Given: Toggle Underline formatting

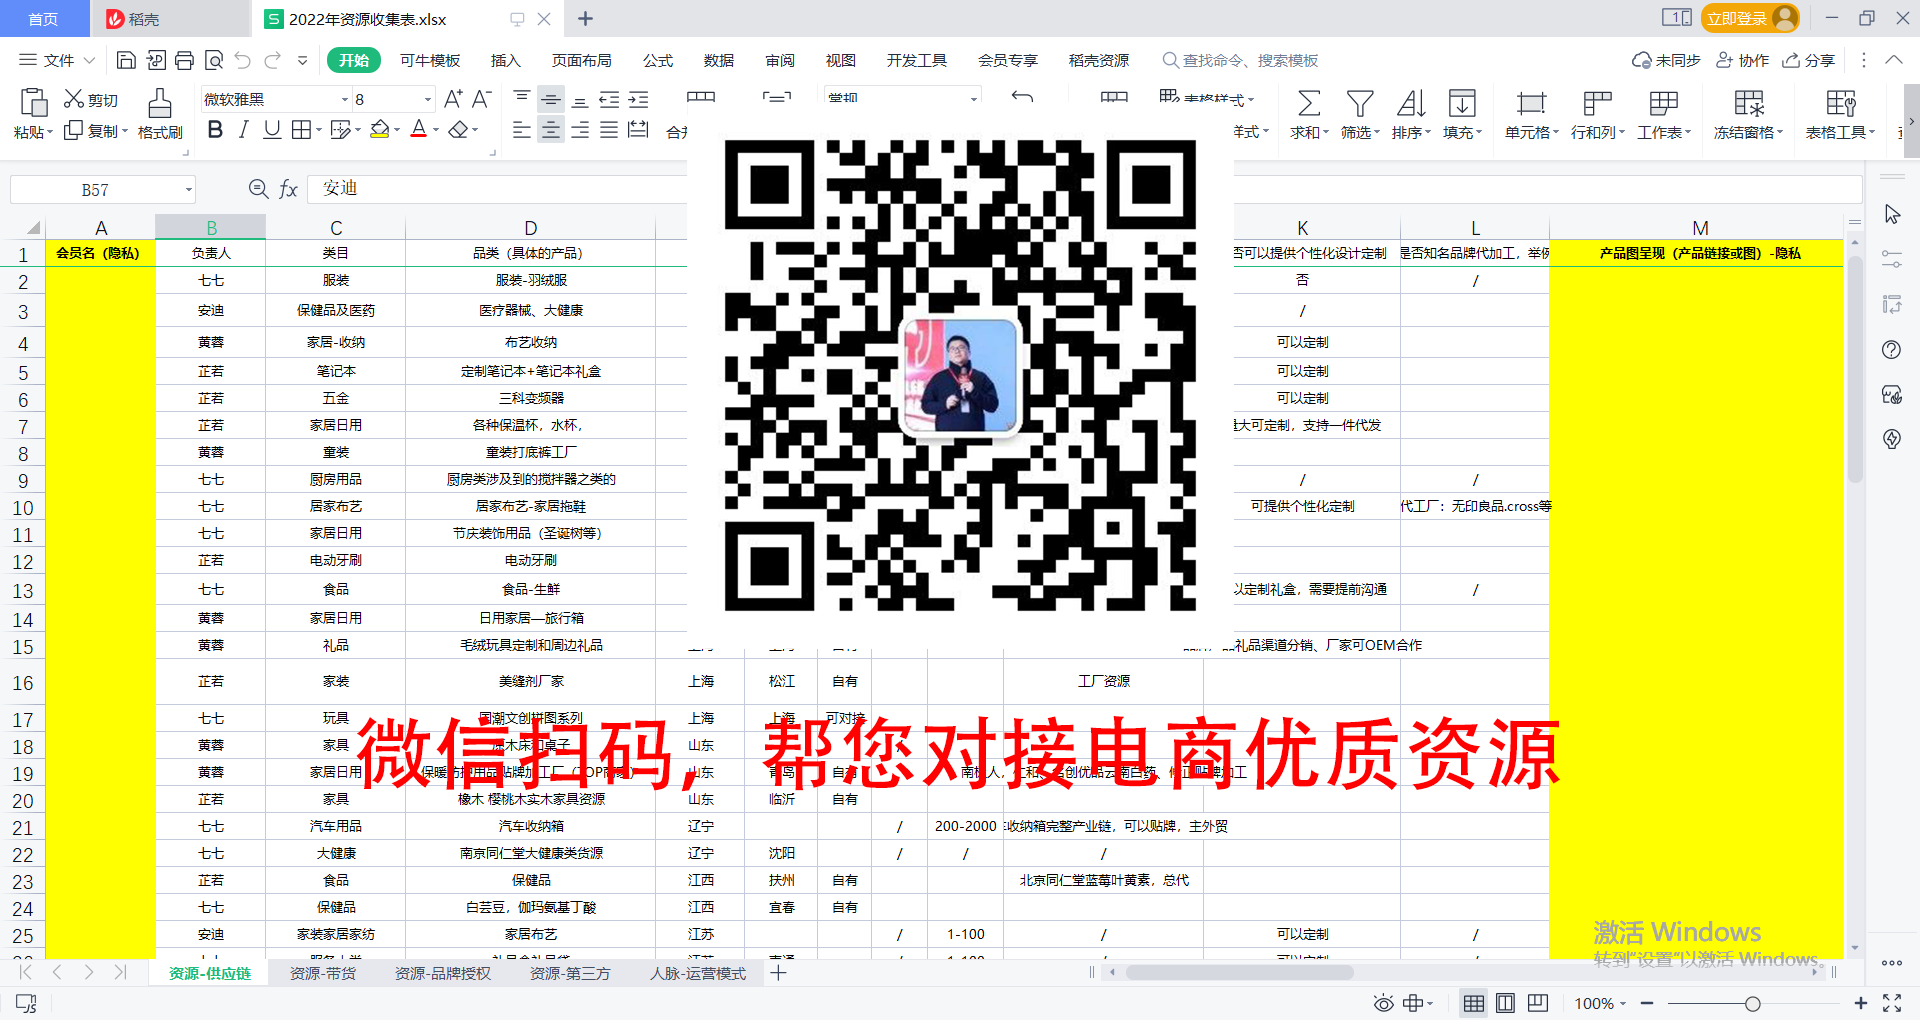Looking at the screenshot, I should click(271, 130).
